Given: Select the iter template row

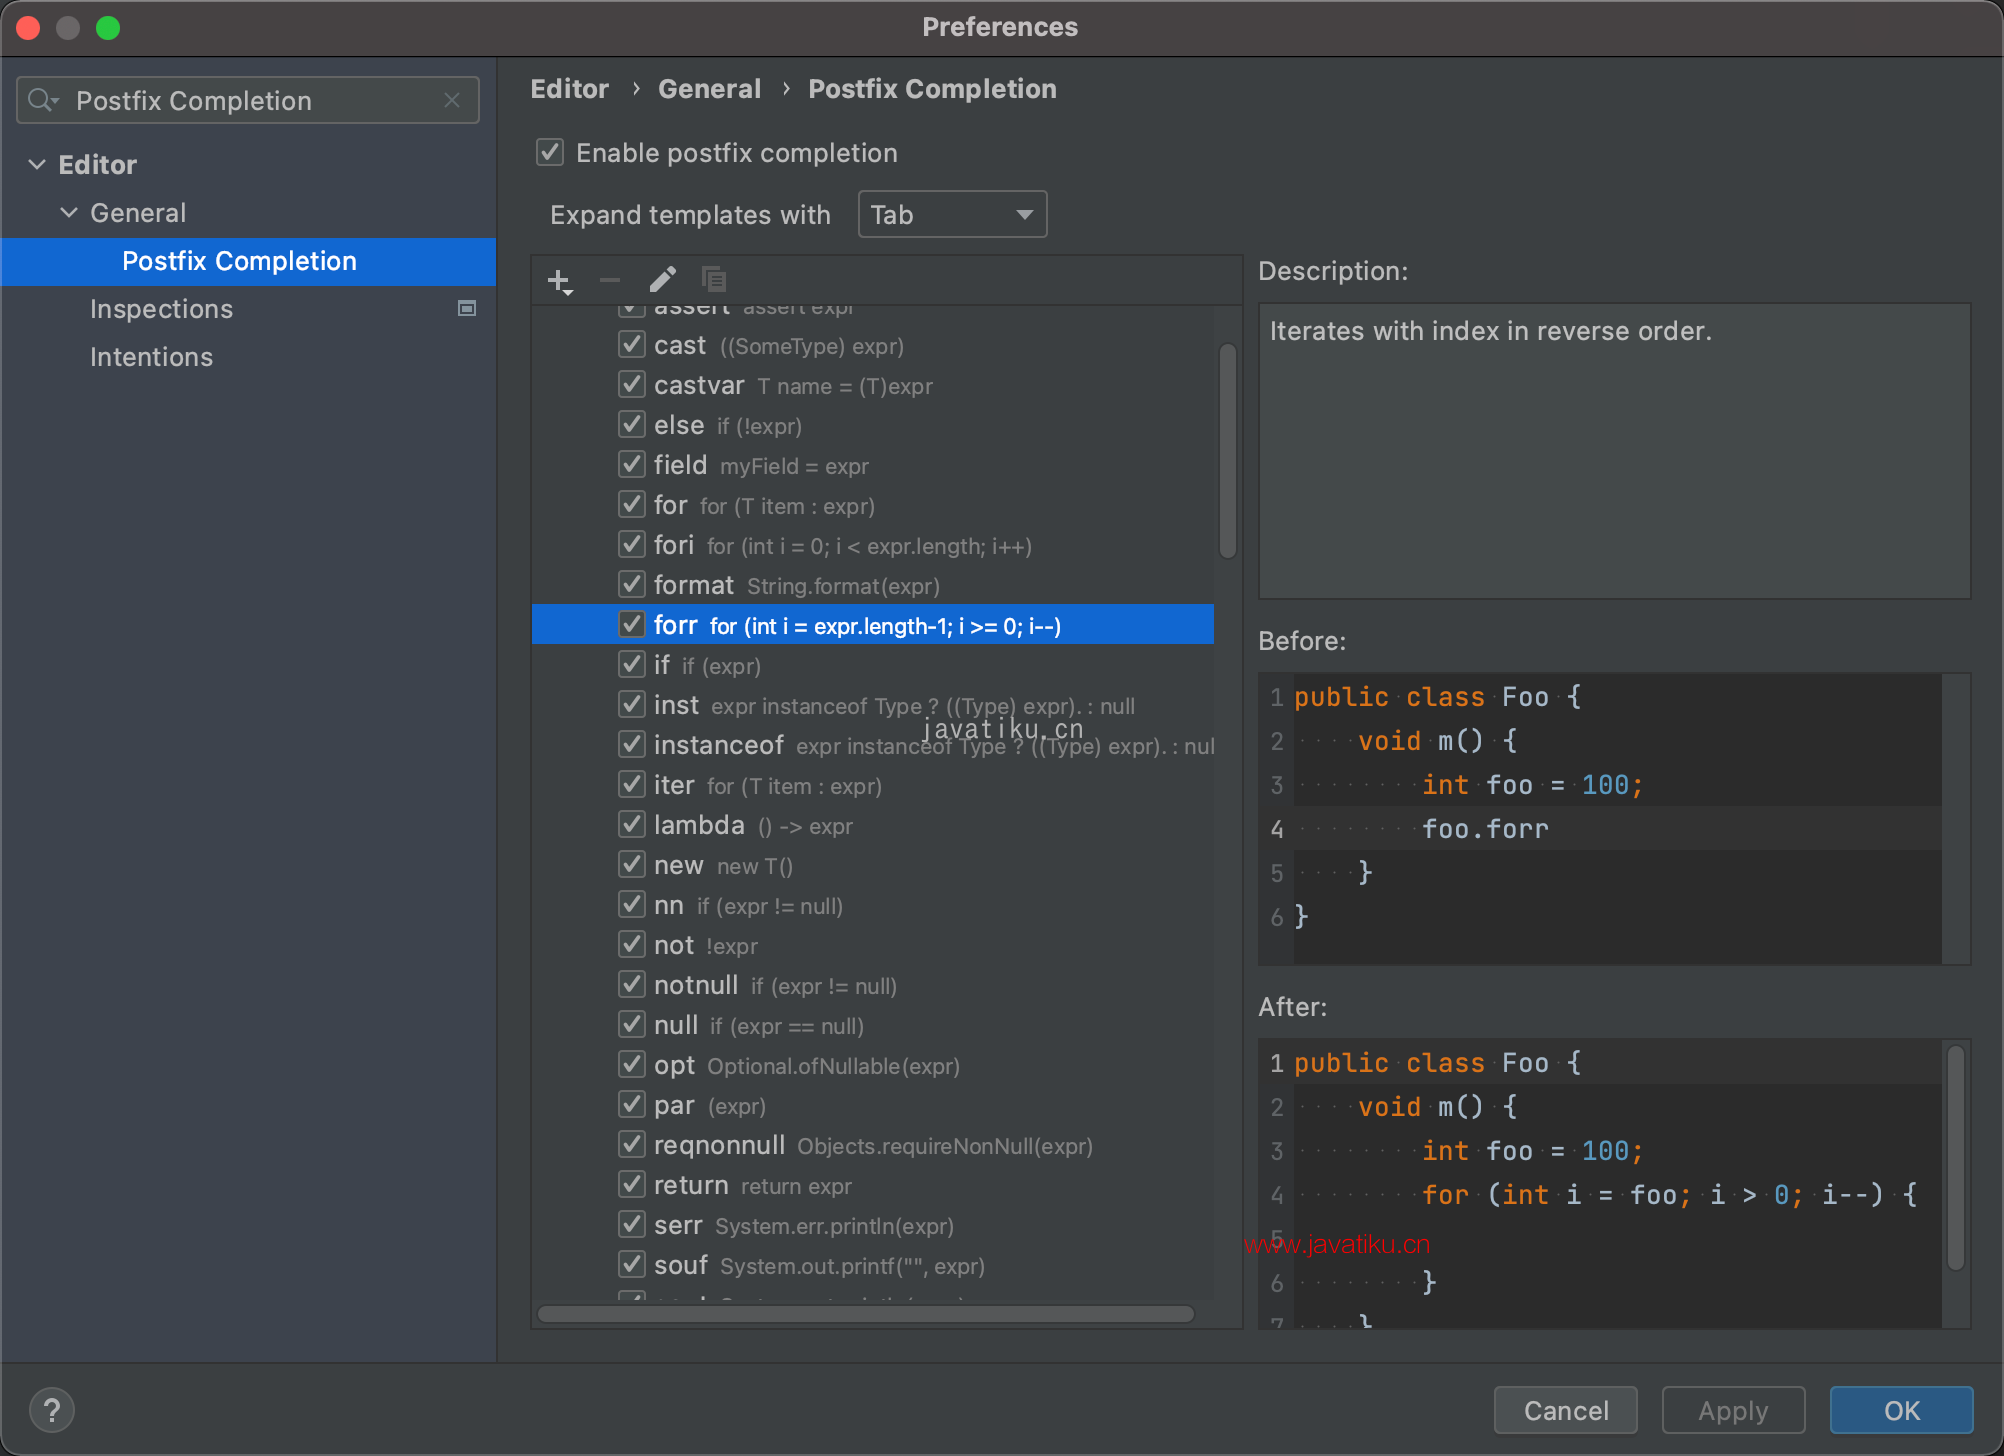Looking at the screenshot, I should tap(873, 785).
